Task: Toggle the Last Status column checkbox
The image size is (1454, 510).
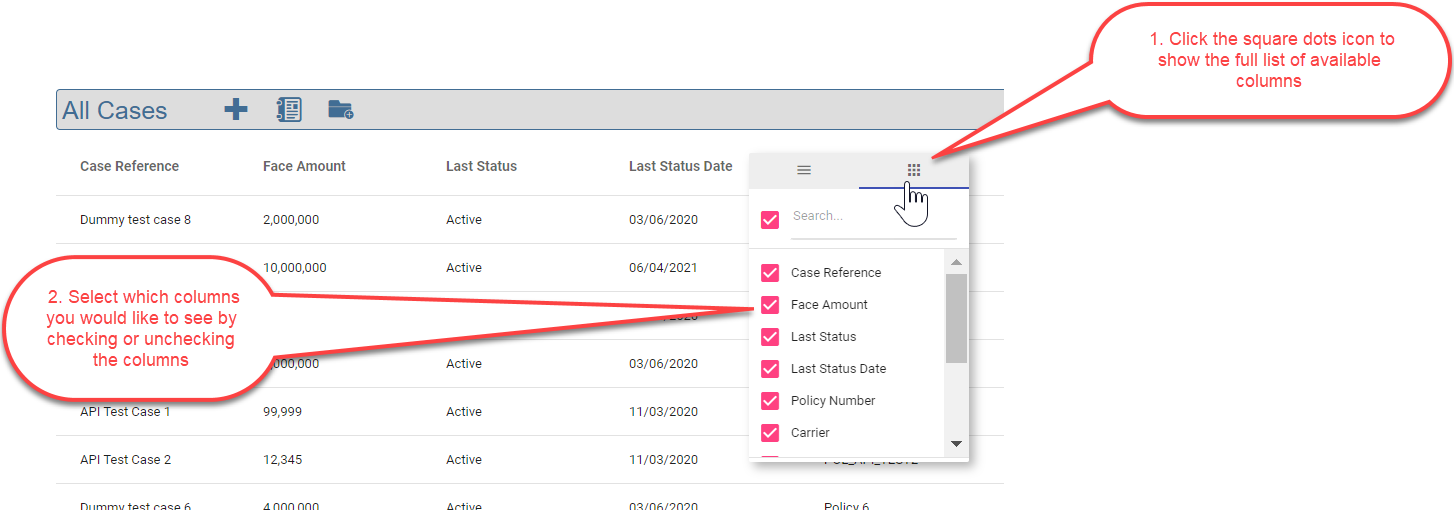Action: point(770,337)
